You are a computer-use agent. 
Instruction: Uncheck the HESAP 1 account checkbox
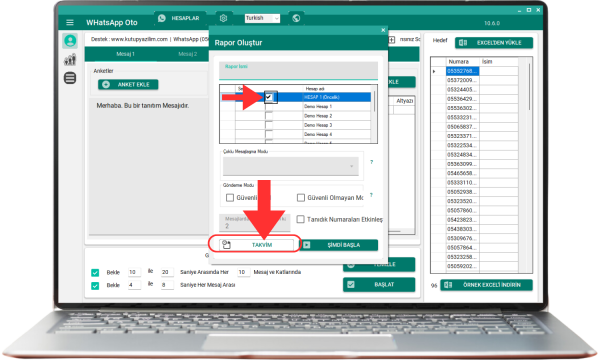click(x=269, y=97)
